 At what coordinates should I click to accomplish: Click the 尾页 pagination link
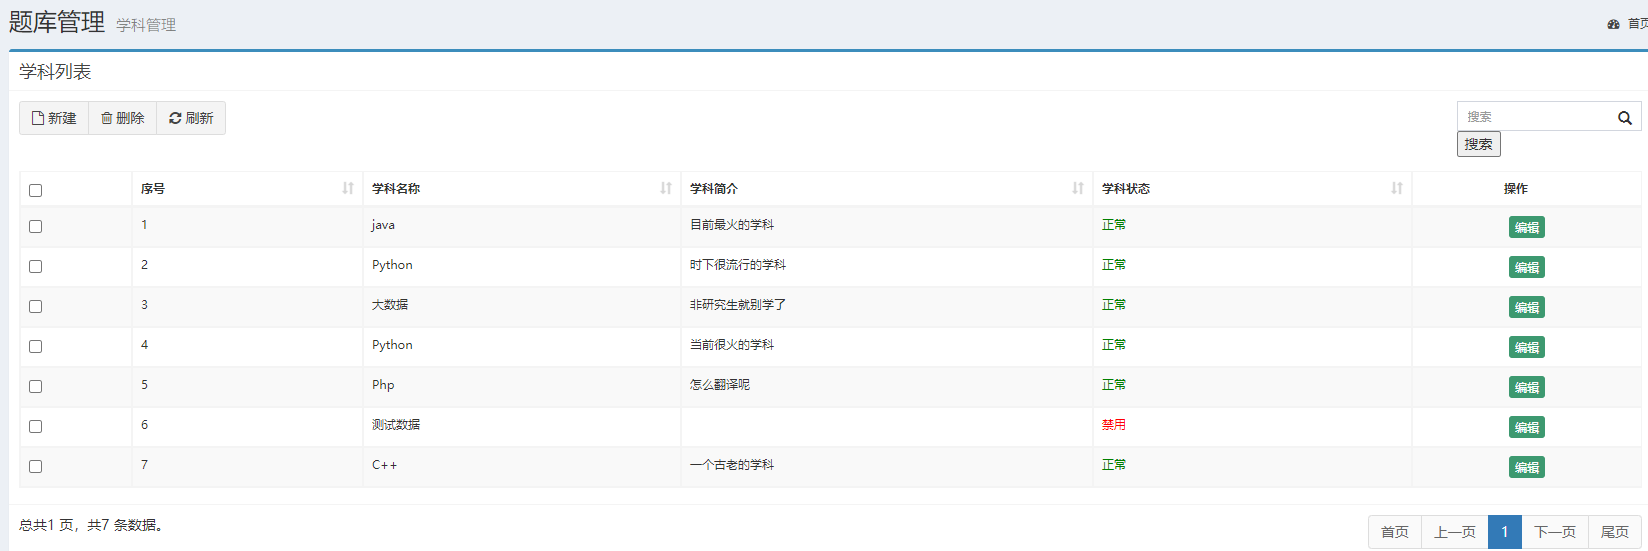(x=1615, y=532)
